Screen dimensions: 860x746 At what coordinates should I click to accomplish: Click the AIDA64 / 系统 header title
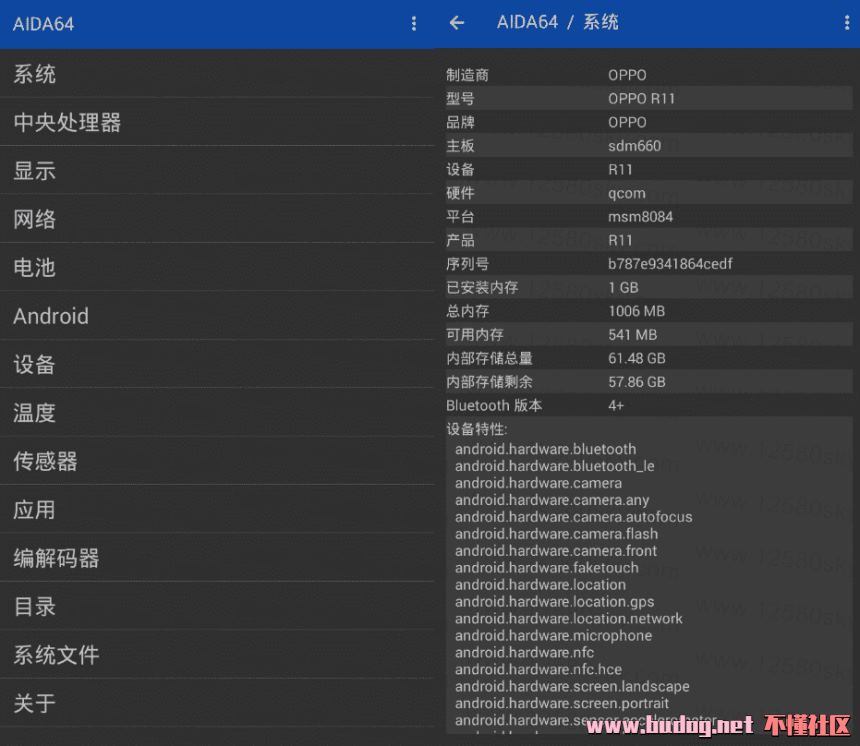(557, 22)
